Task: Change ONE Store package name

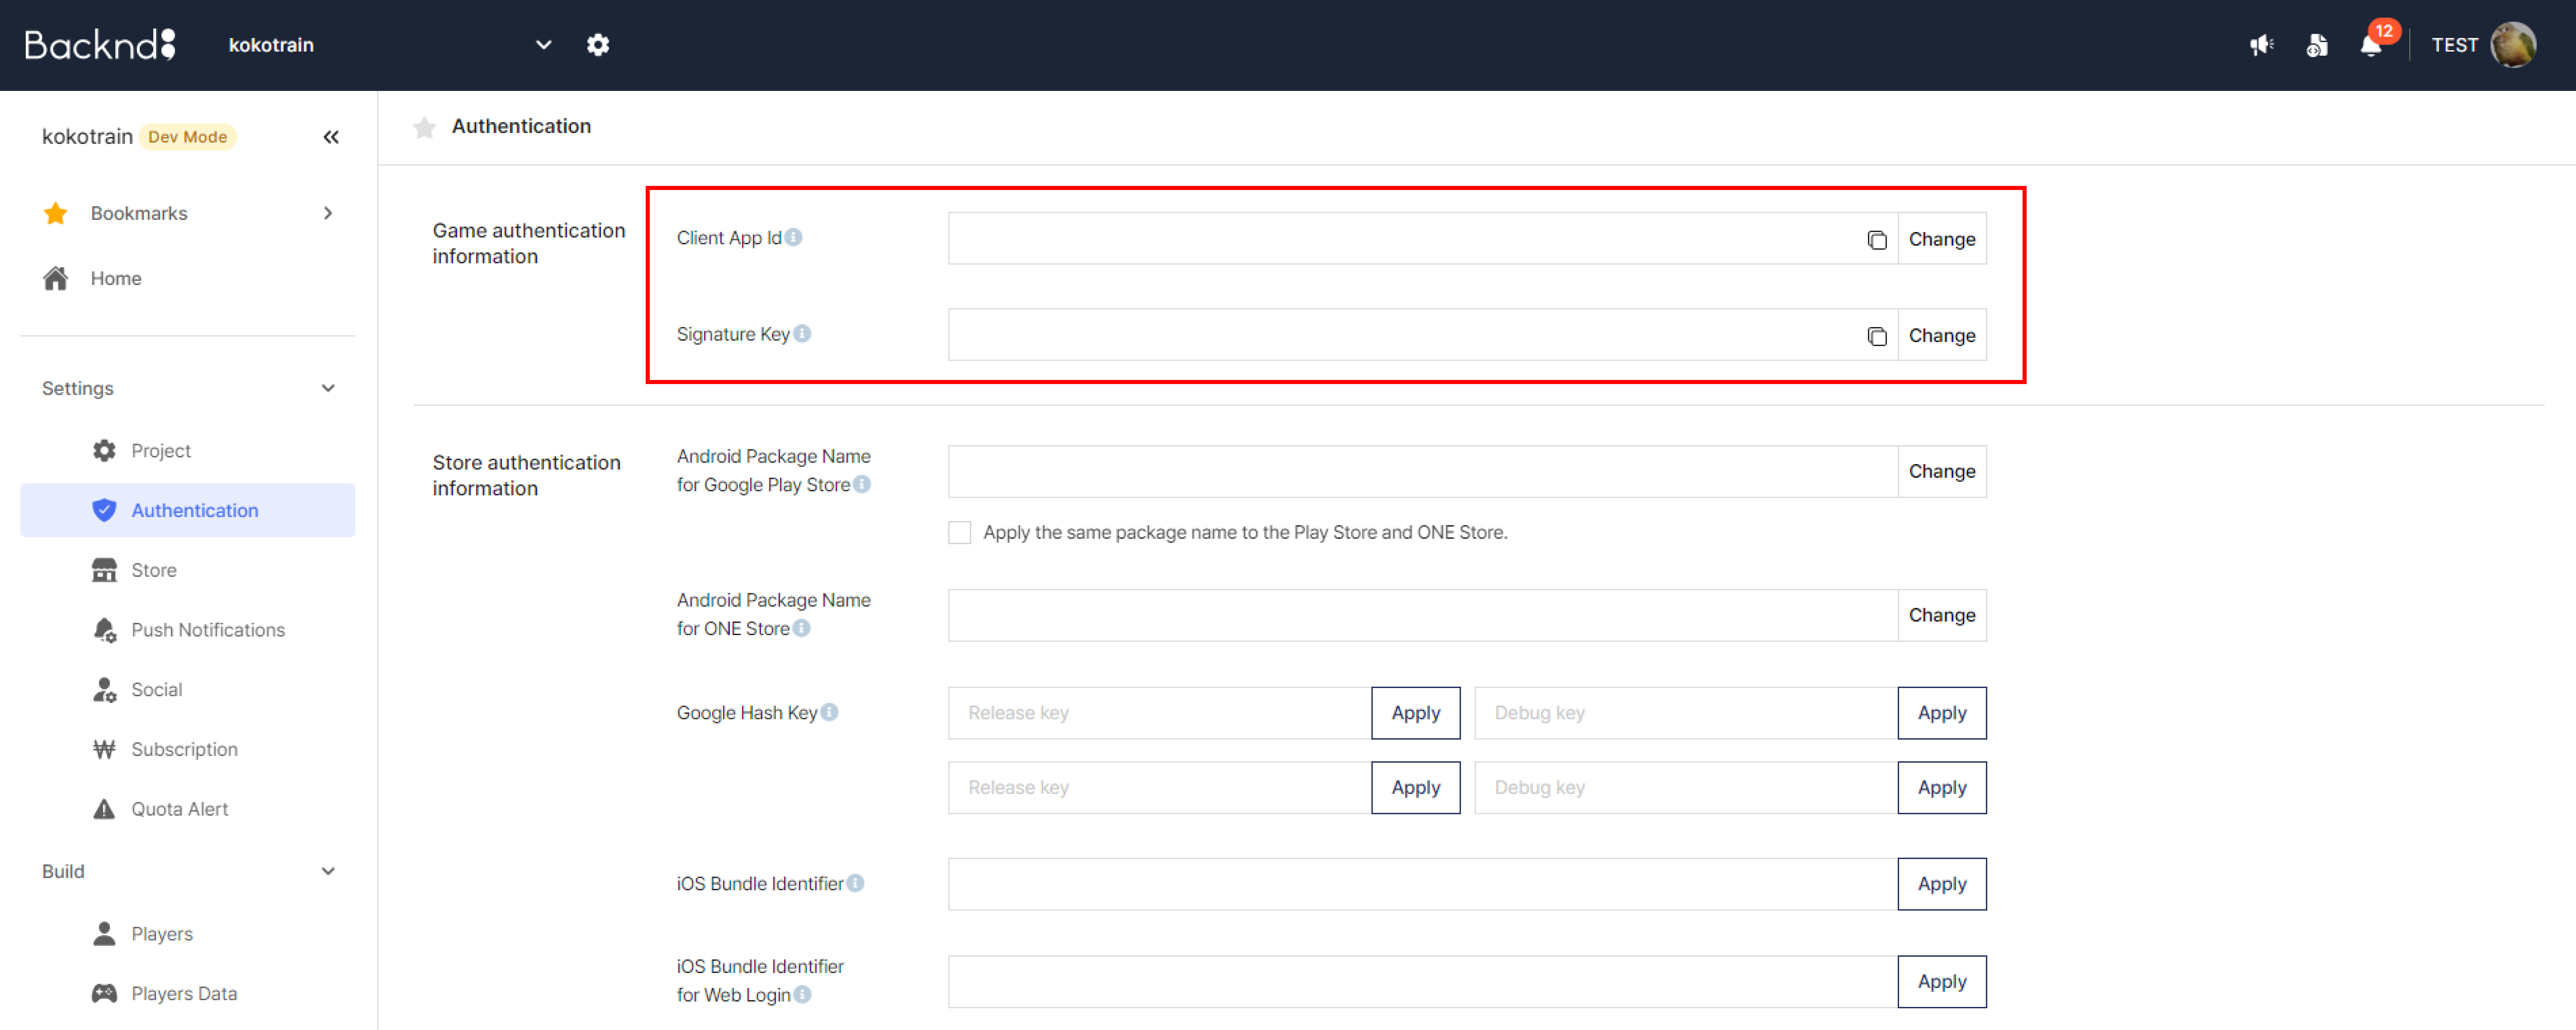Action: pos(1941,615)
